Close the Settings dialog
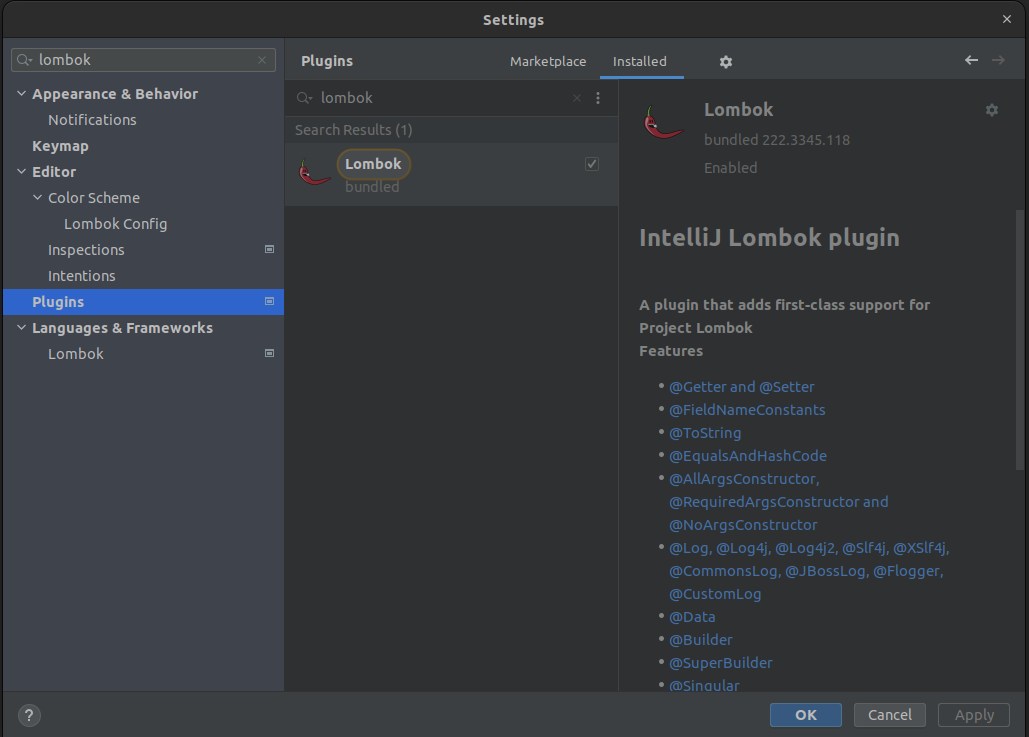This screenshot has width=1029, height=737. tap(1007, 19)
